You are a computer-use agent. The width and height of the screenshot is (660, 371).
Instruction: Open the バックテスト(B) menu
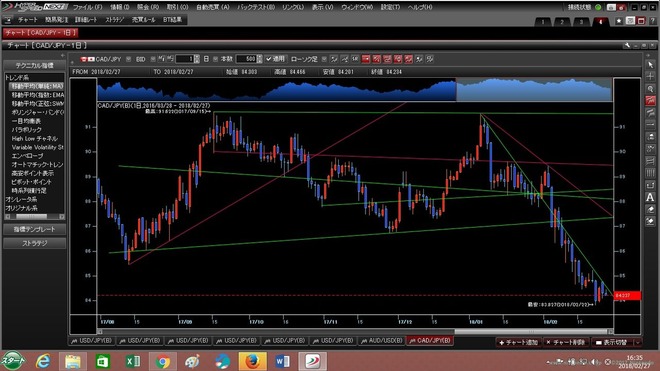click(255, 7)
